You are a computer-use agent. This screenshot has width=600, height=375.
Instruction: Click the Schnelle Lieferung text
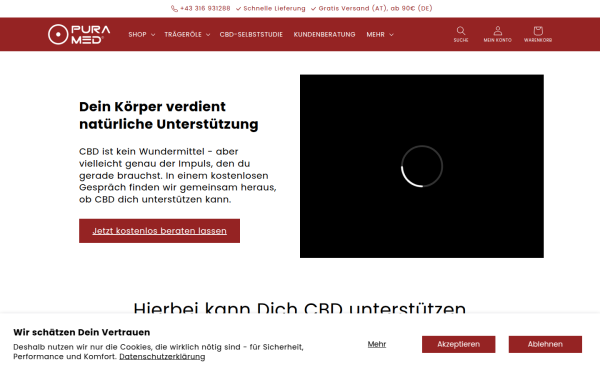tap(274, 8)
